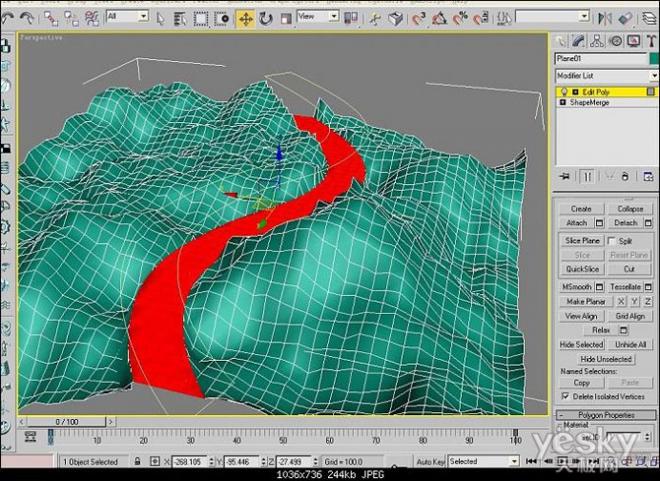Click the Hide Unselected button
The height and width of the screenshot is (481, 660).
pyautogui.click(x=606, y=359)
